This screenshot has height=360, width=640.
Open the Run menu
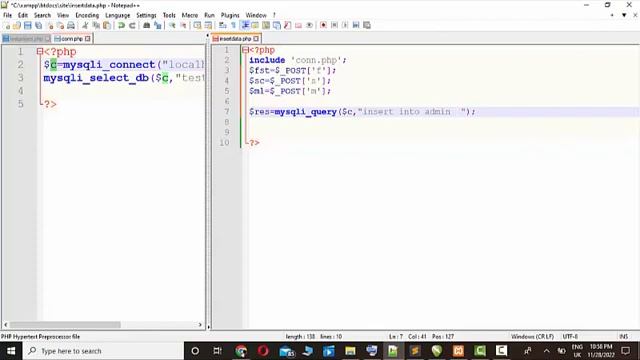[x=209, y=15]
